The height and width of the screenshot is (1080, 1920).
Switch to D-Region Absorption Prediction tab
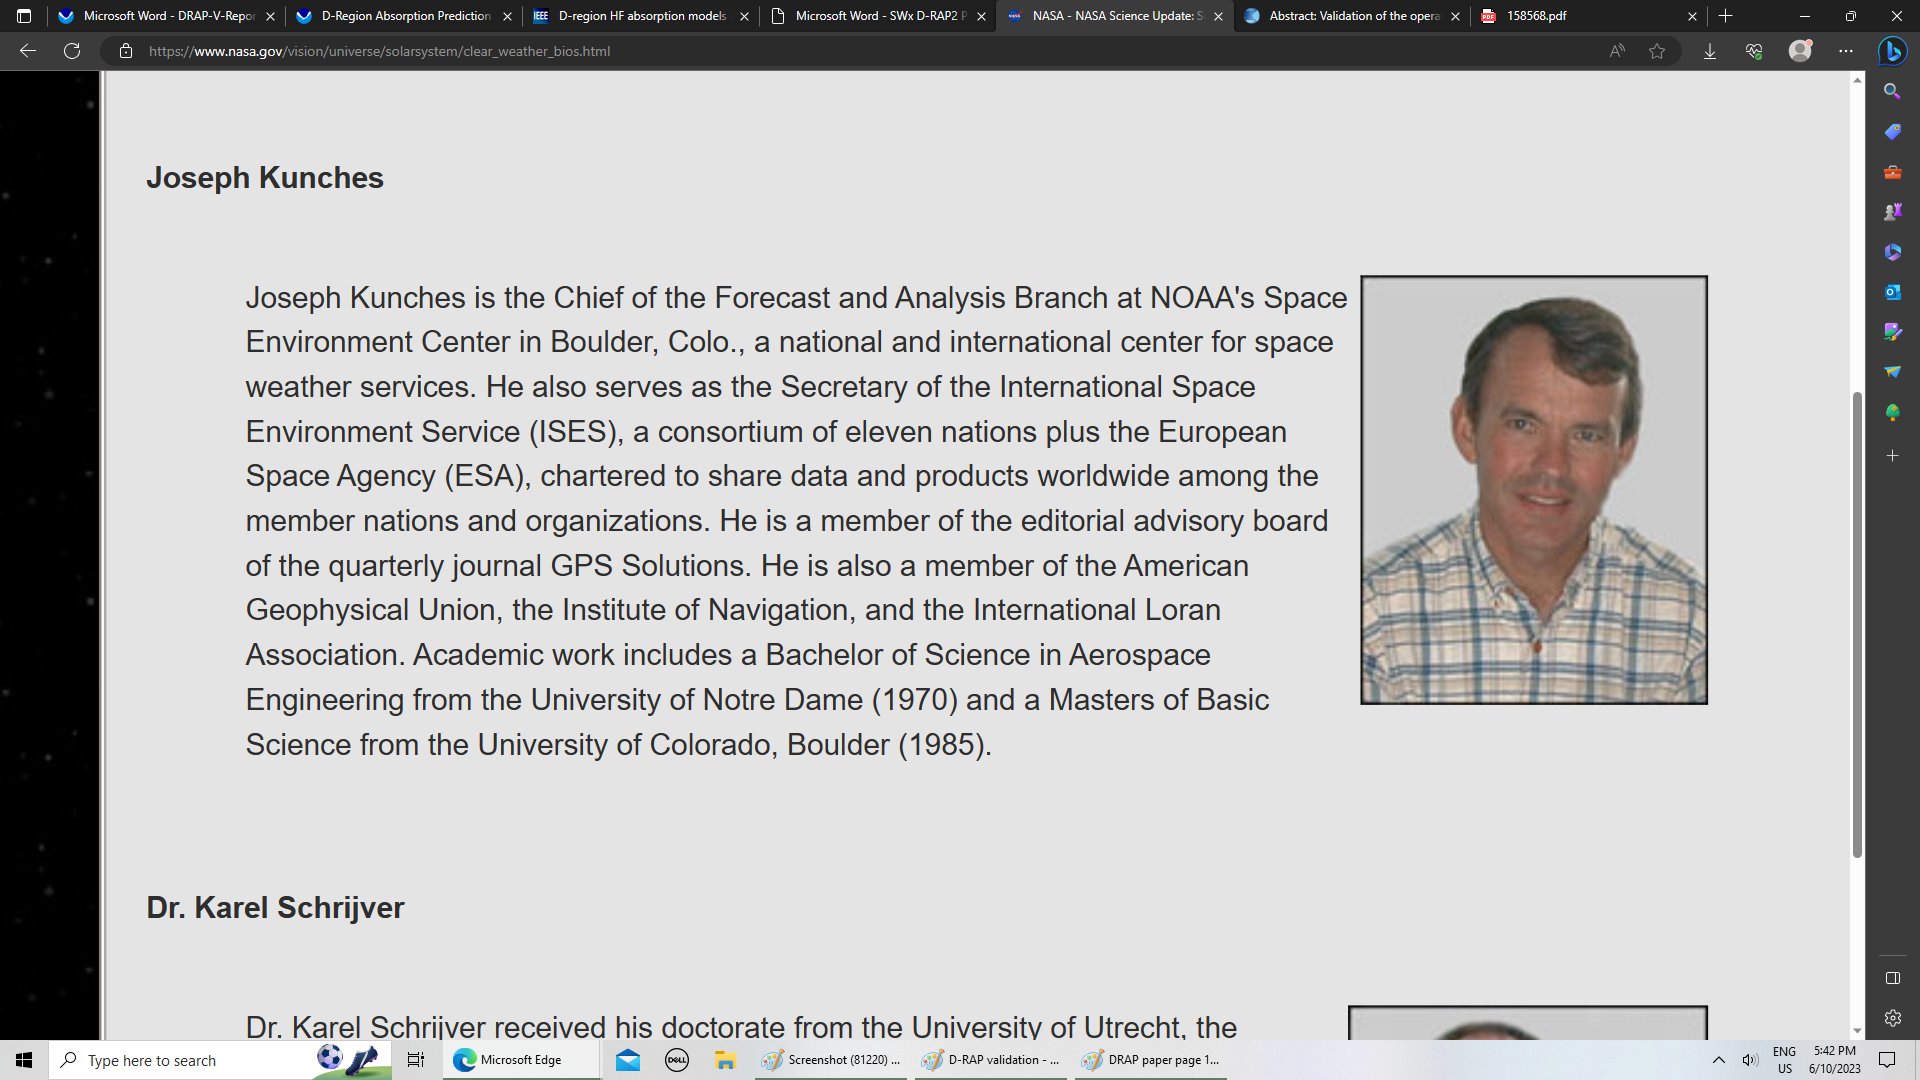pos(405,16)
